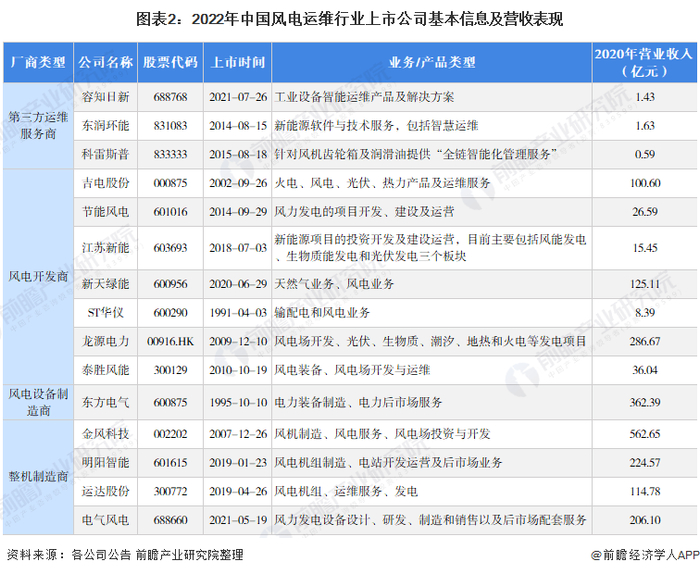Select listing date 1995-10-10
This screenshot has width=700, height=574.
click(x=238, y=402)
